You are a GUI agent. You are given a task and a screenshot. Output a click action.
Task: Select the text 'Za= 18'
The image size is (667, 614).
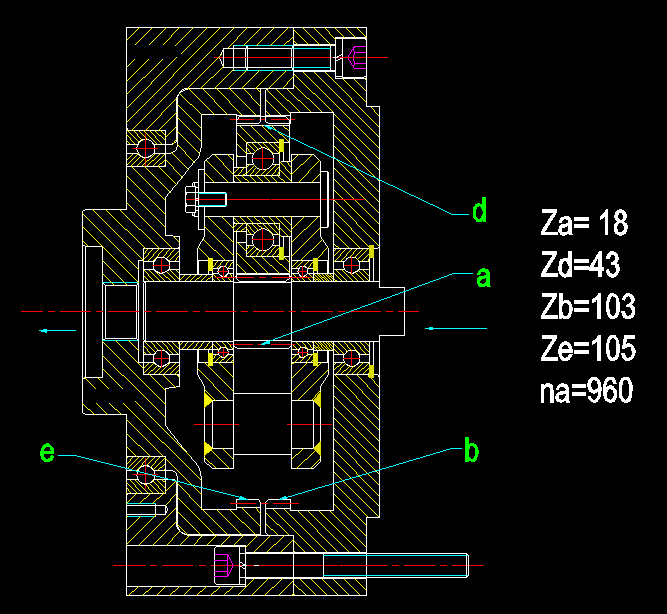(x=584, y=223)
